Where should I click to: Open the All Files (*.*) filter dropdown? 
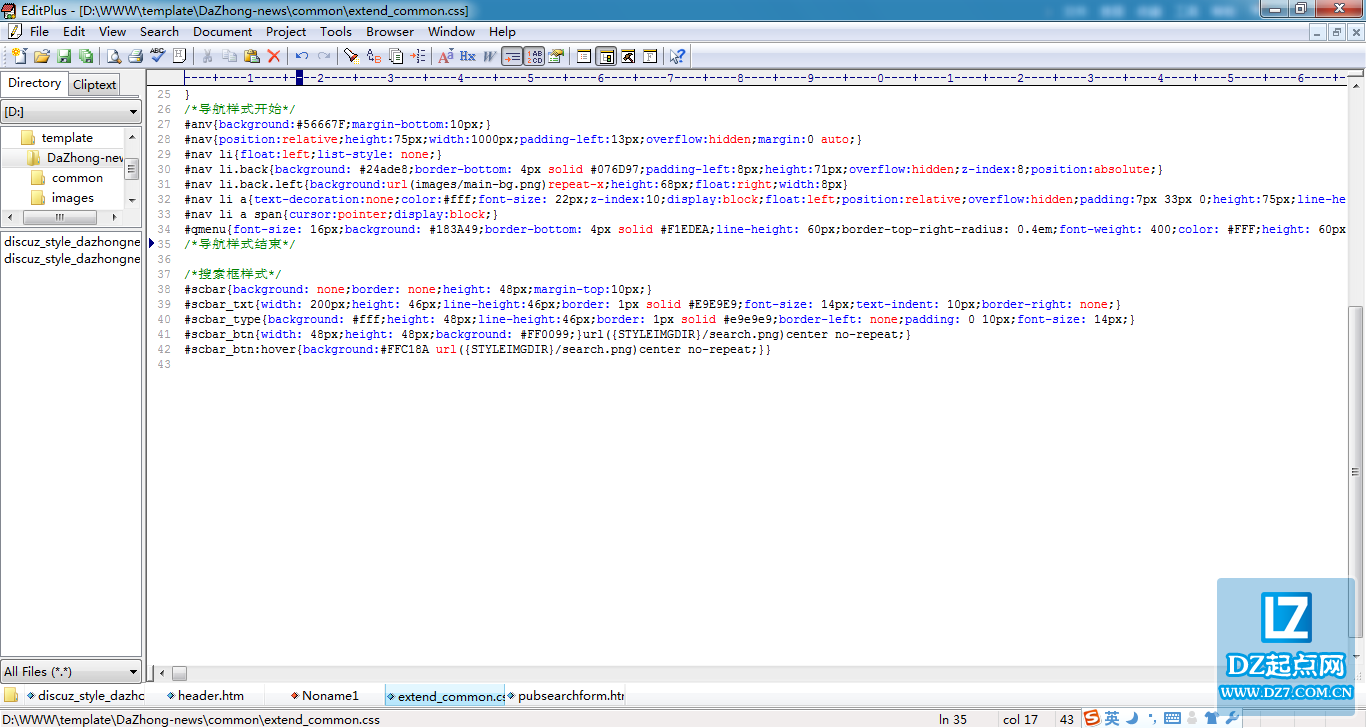click(x=71, y=671)
